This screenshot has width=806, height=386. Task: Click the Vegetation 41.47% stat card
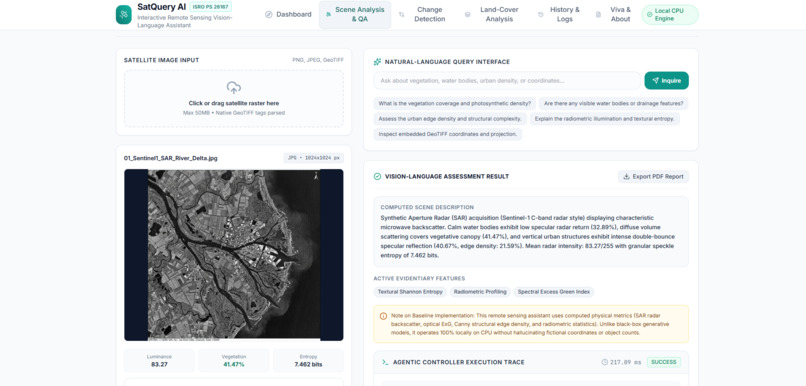tap(234, 360)
